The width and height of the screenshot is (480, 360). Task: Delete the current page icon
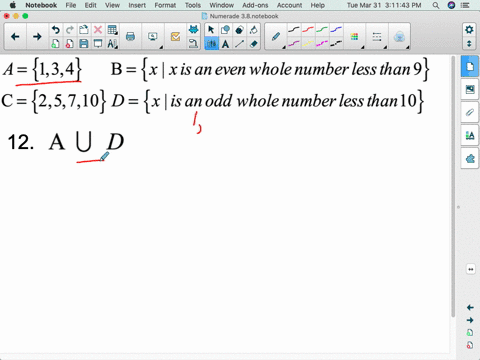pos(70,43)
